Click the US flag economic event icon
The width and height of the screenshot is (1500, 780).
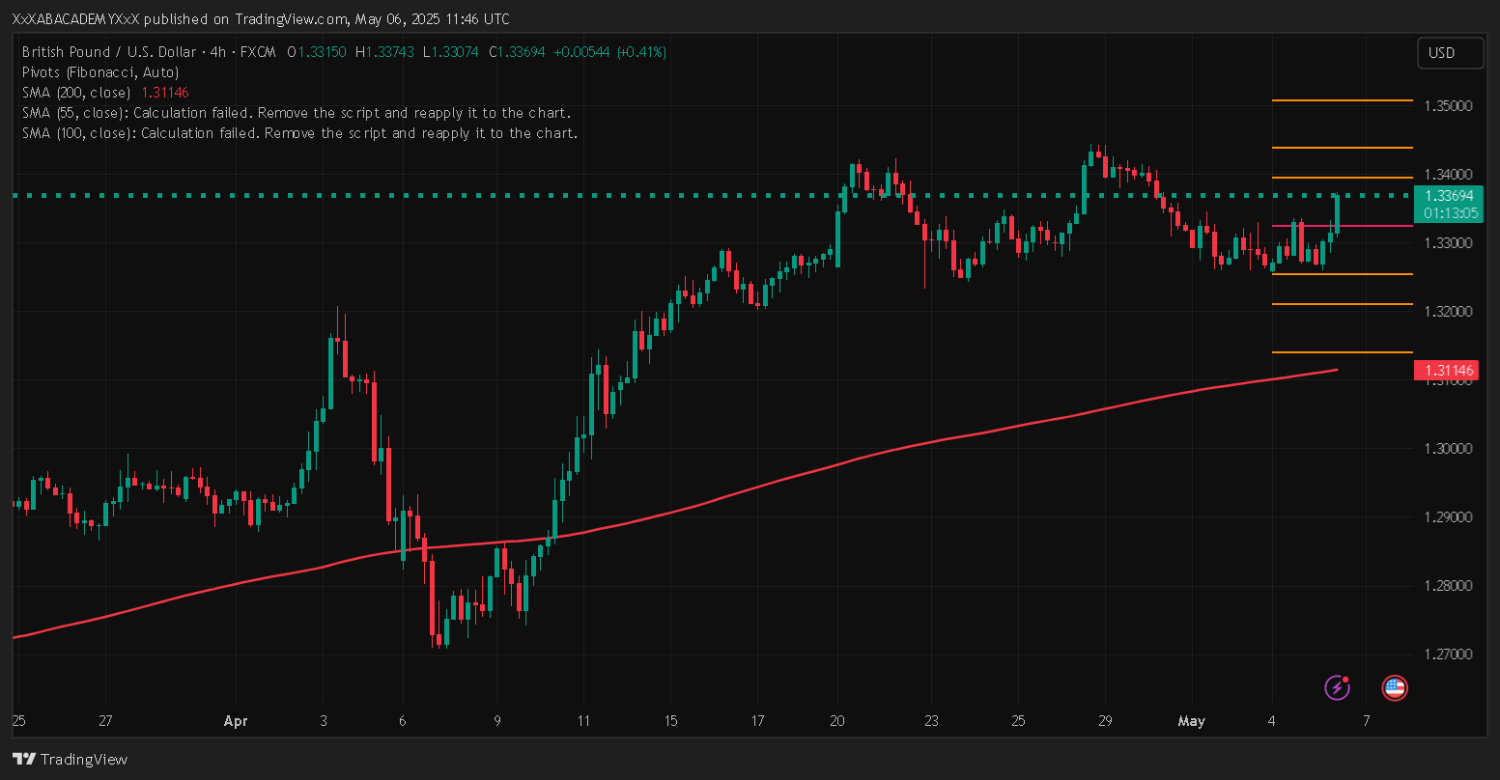click(1394, 687)
